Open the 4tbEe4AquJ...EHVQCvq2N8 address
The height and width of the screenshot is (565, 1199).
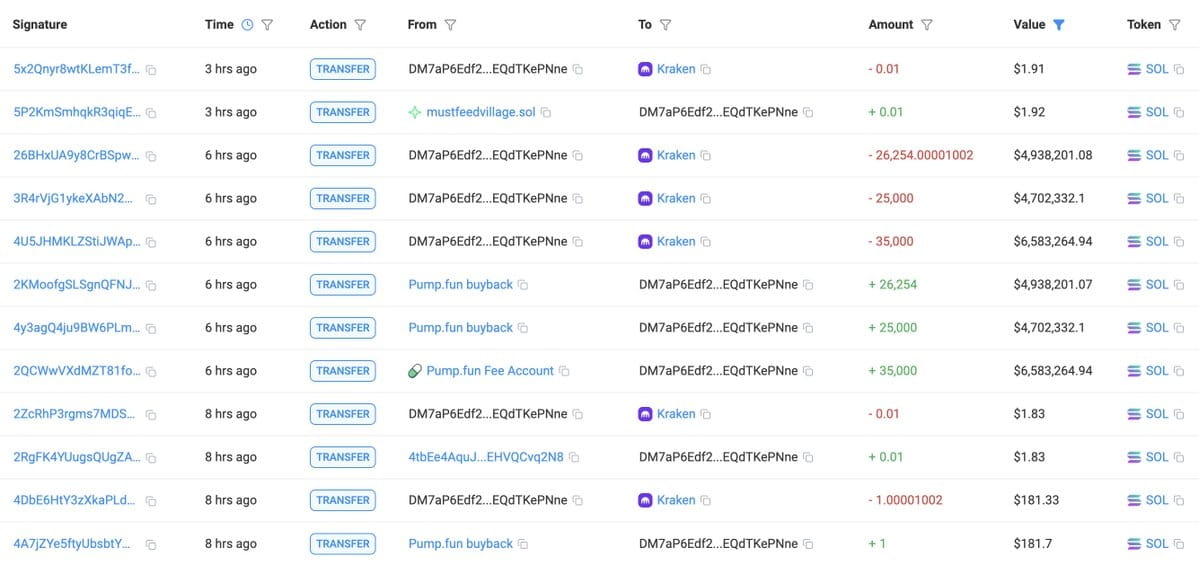[x=486, y=457]
